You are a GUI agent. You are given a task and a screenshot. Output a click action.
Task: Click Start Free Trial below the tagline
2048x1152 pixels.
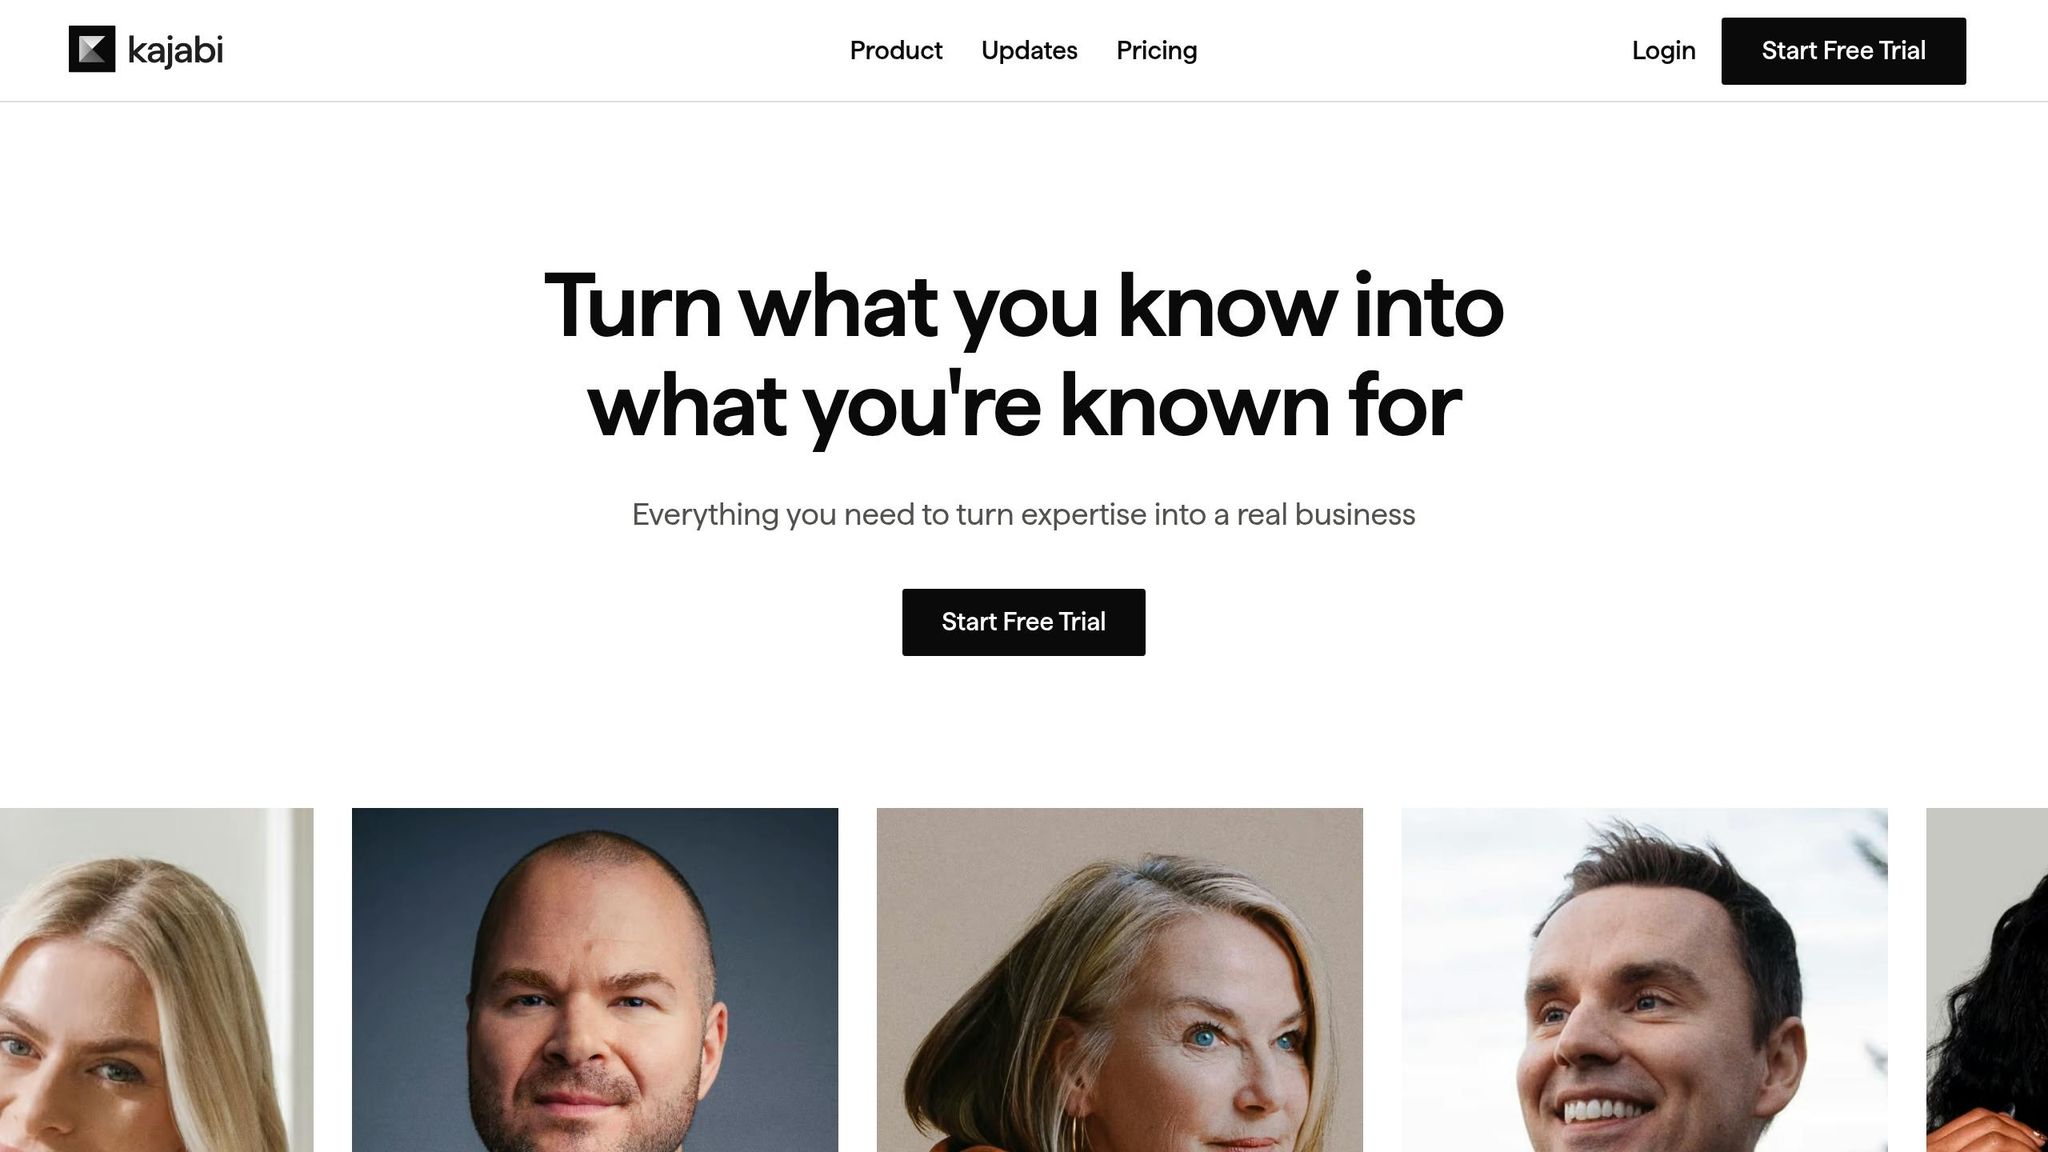(x=1023, y=622)
